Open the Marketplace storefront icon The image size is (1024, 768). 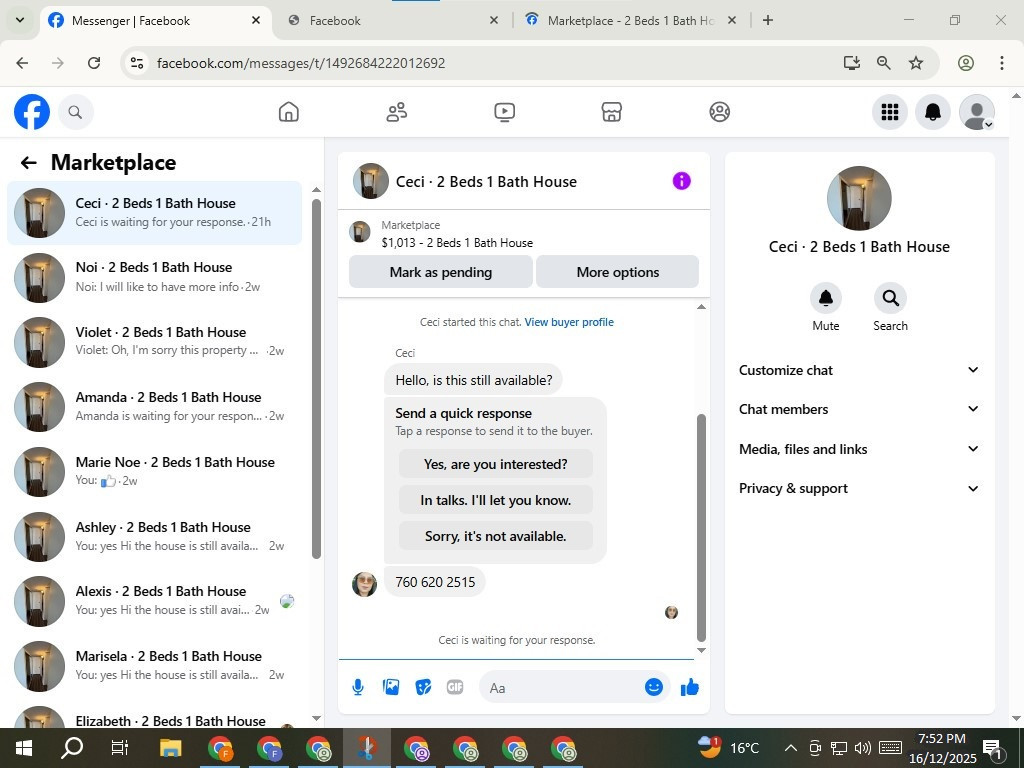pos(611,112)
